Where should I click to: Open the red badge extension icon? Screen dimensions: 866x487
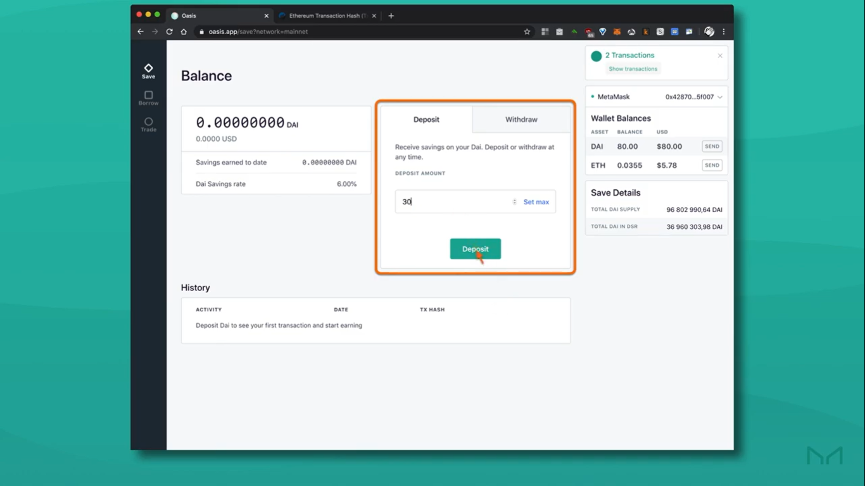pos(589,33)
